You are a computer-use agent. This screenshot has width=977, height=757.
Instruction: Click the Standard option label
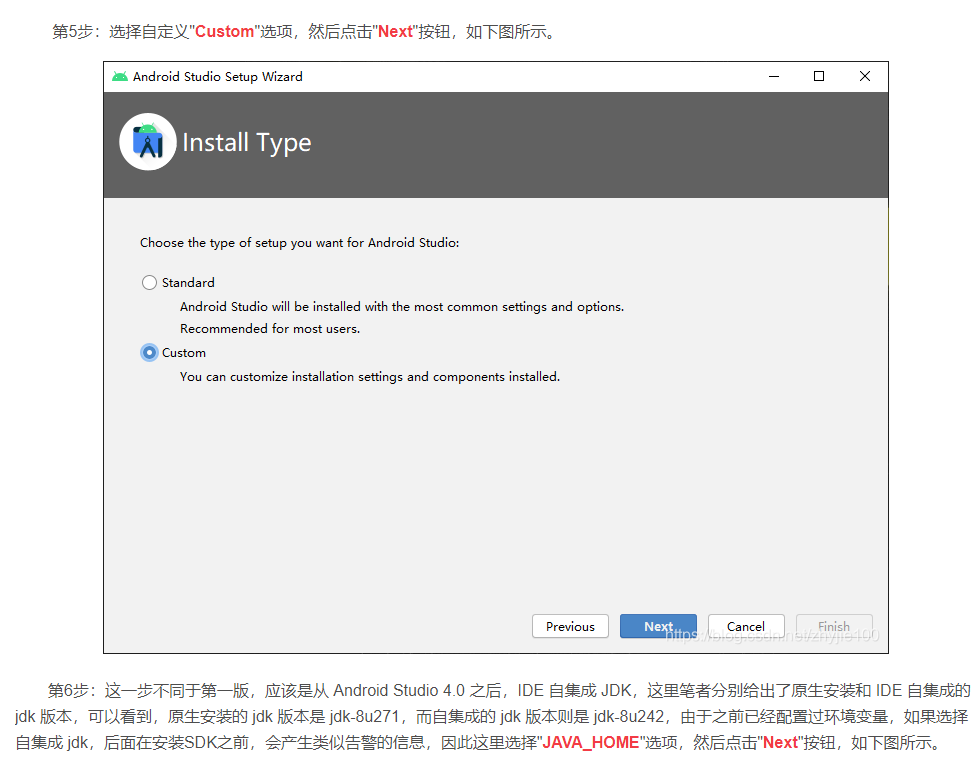tap(188, 283)
